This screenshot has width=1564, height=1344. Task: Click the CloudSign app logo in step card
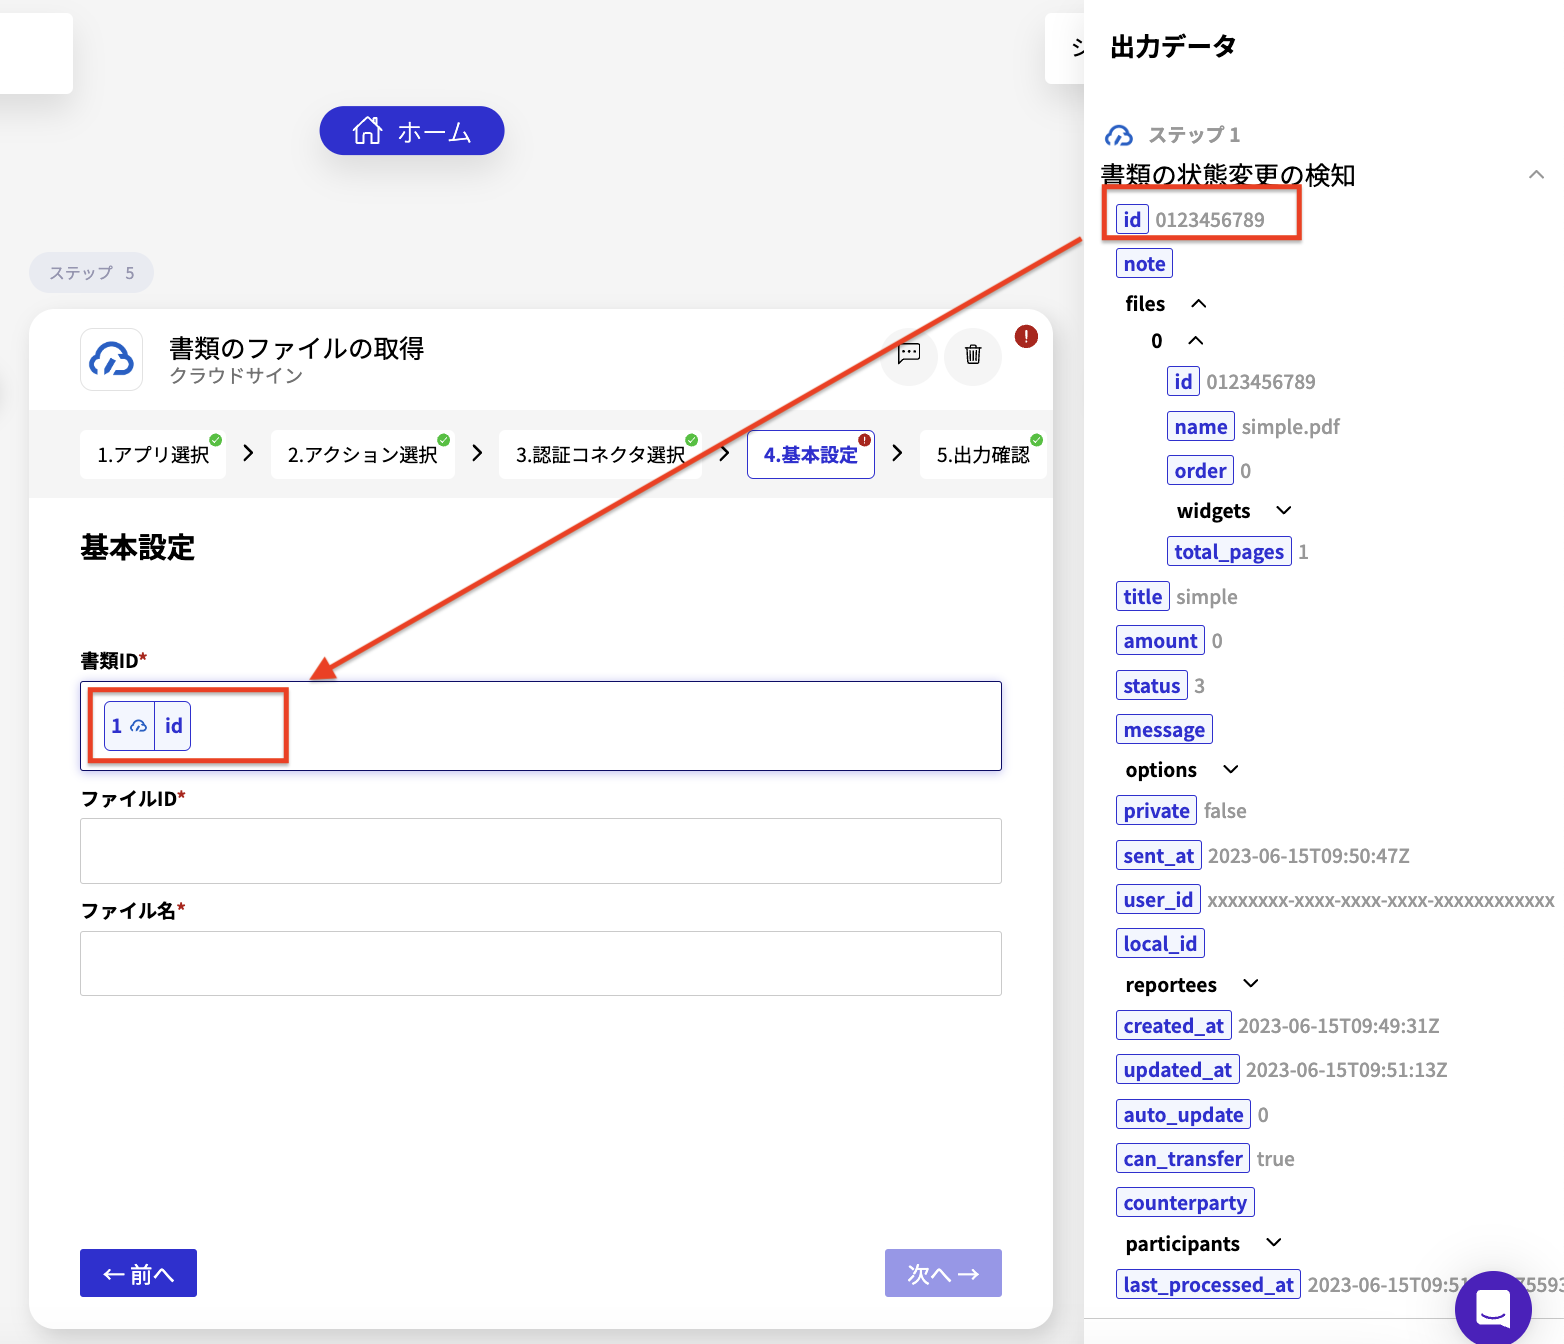(x=111, y=359)
